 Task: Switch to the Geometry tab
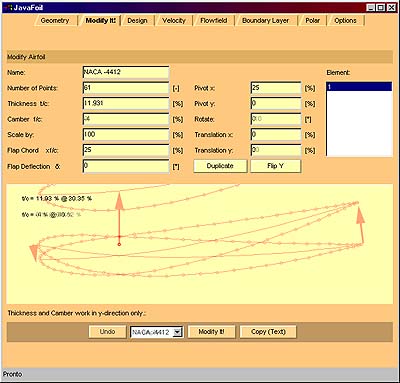point(55,20)
